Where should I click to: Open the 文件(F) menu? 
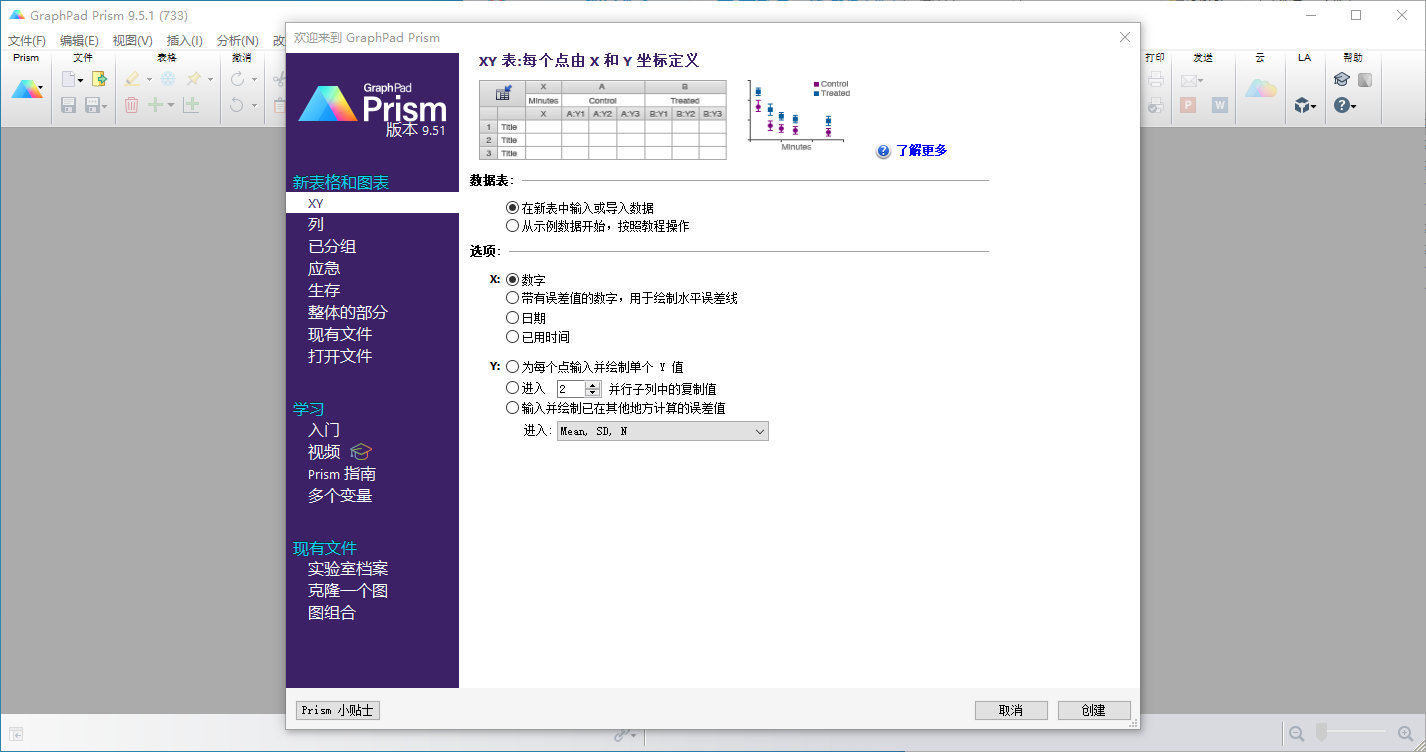27,41
